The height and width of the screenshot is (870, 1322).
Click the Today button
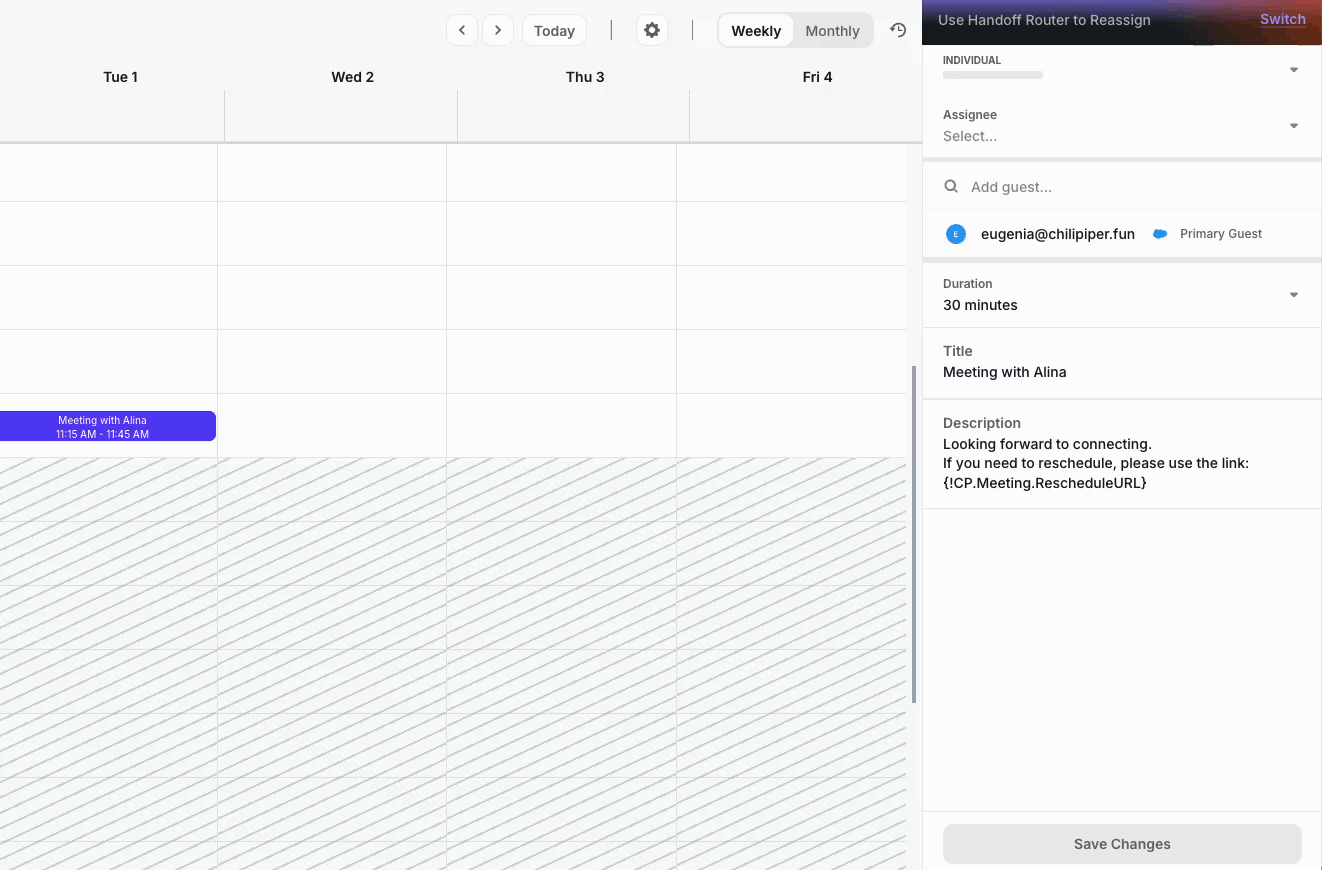pos(554,30)
